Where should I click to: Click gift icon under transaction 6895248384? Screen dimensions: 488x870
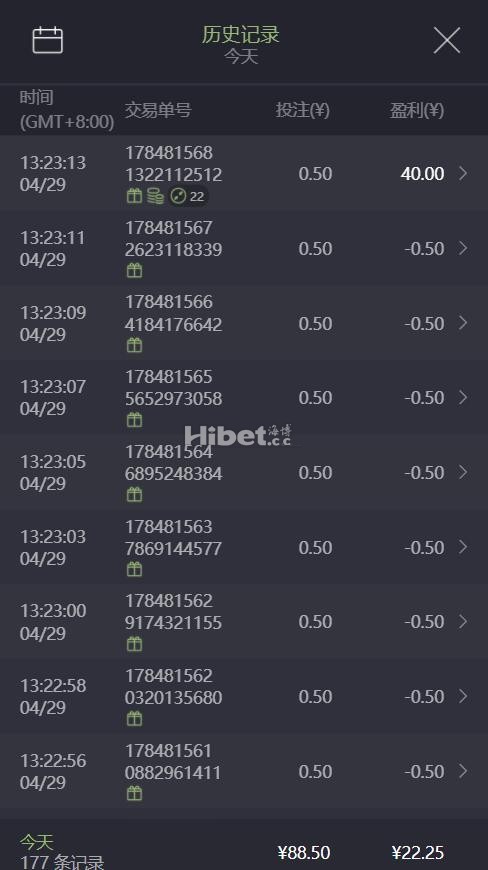coord(134,494)
